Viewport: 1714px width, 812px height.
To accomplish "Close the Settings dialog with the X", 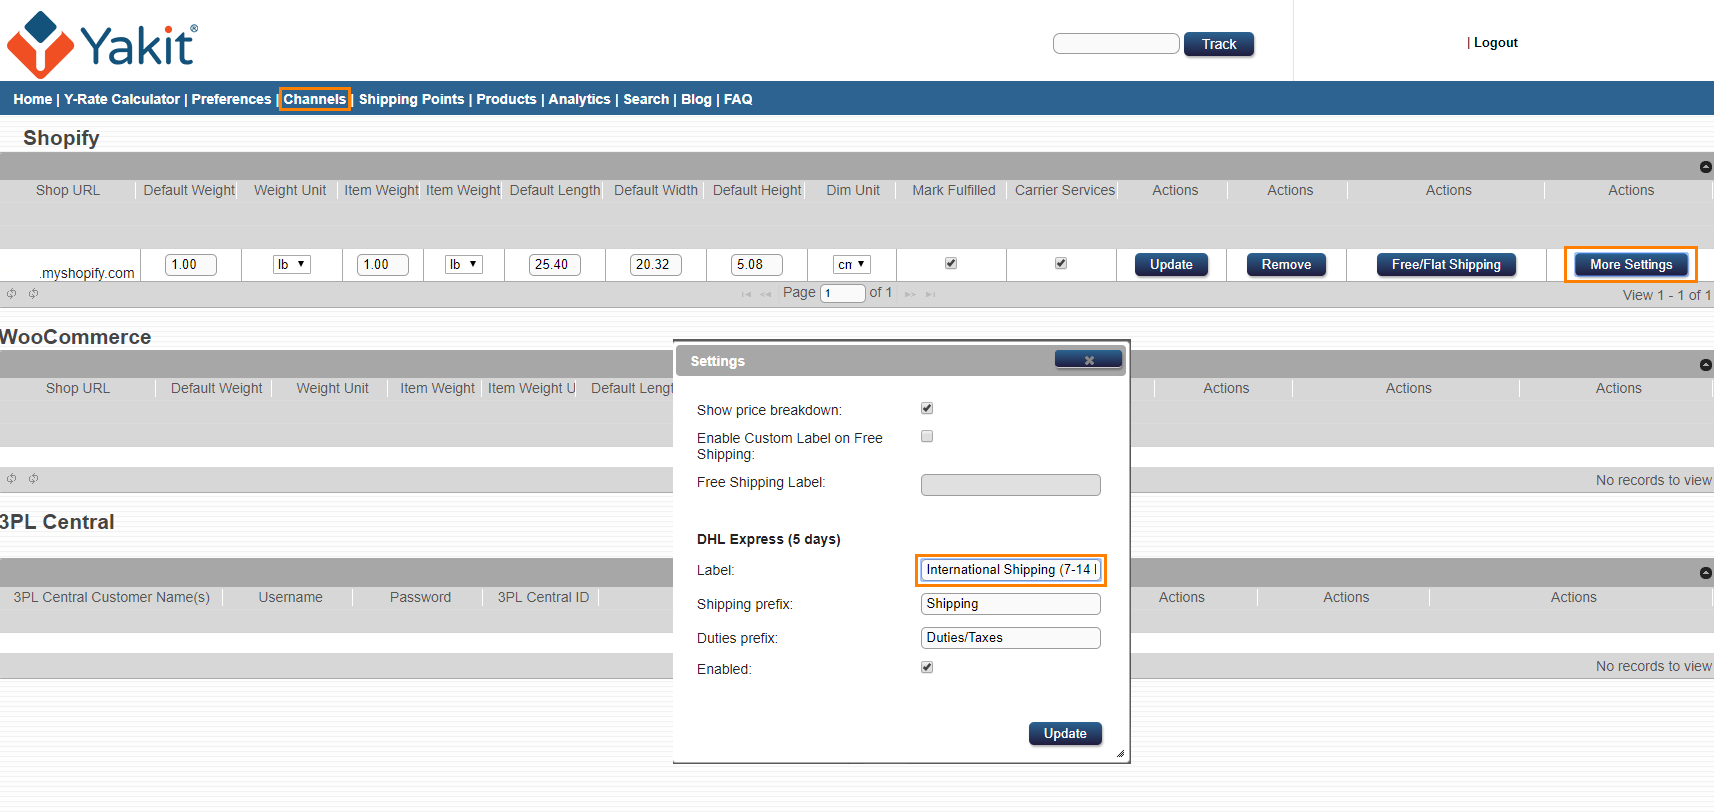I will point(1088,360).
